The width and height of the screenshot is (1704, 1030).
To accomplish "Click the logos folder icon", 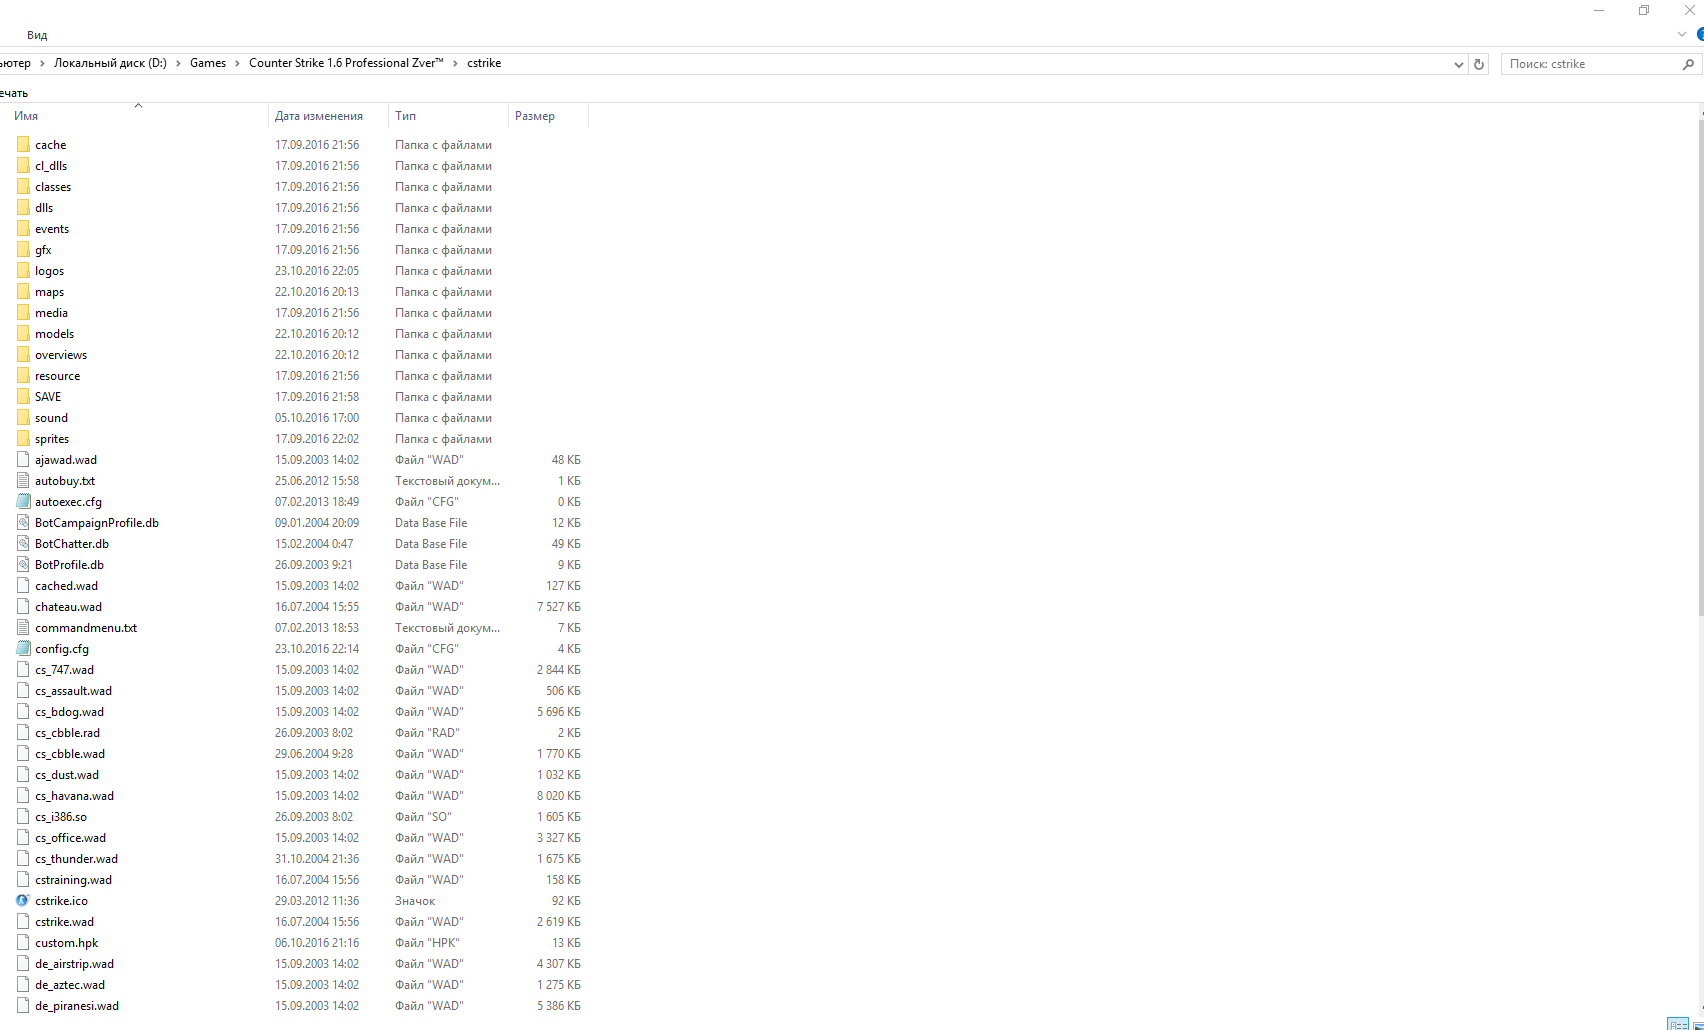I will click(23, 271).
